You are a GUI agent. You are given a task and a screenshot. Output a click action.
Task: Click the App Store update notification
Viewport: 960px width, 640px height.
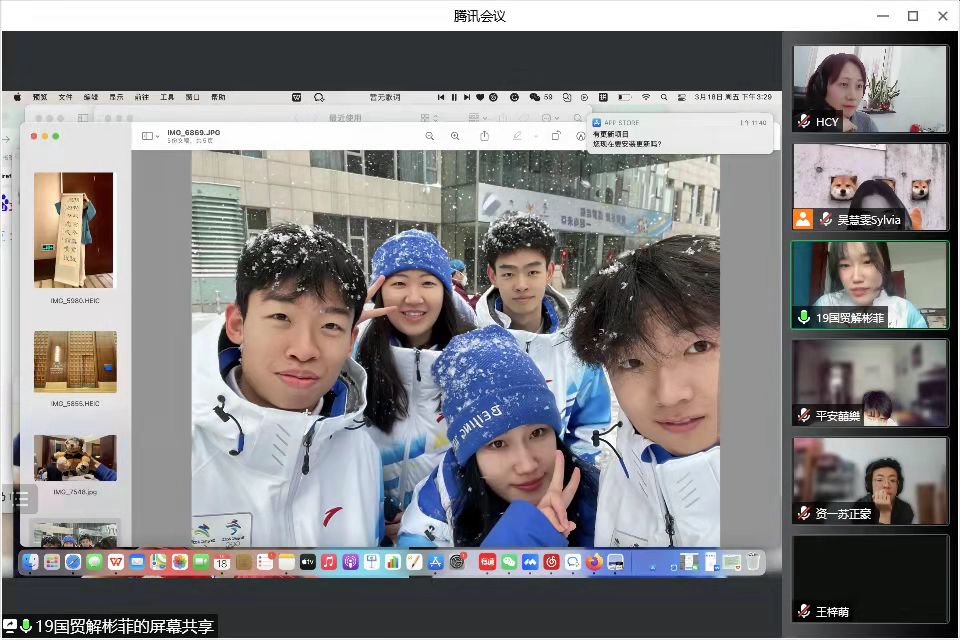680,133
